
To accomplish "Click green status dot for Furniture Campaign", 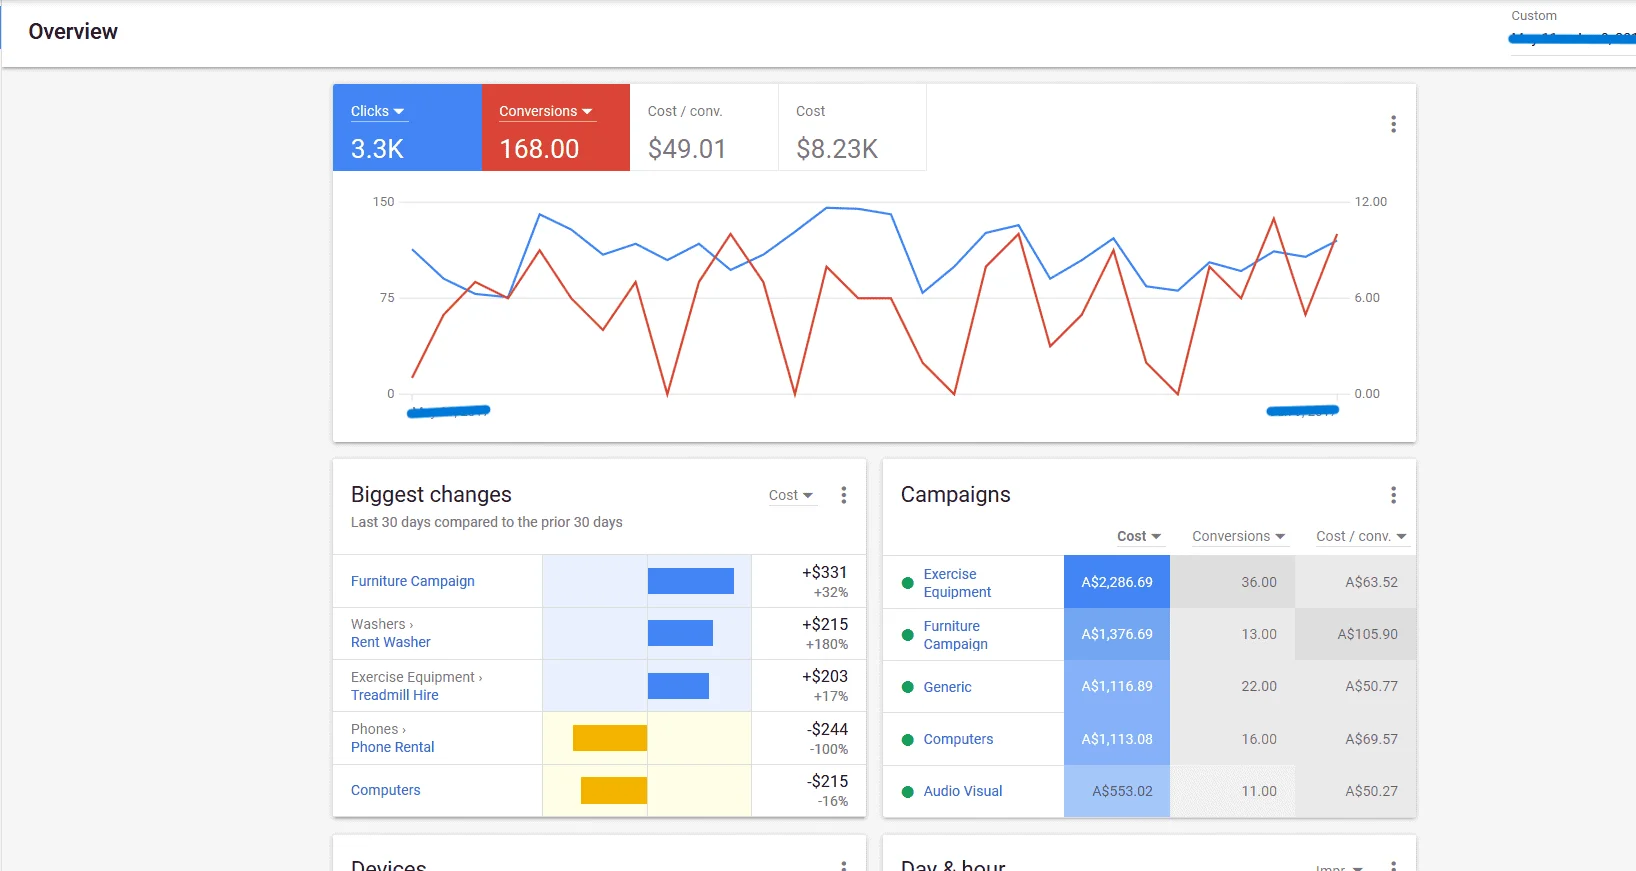I will point(908,635).
